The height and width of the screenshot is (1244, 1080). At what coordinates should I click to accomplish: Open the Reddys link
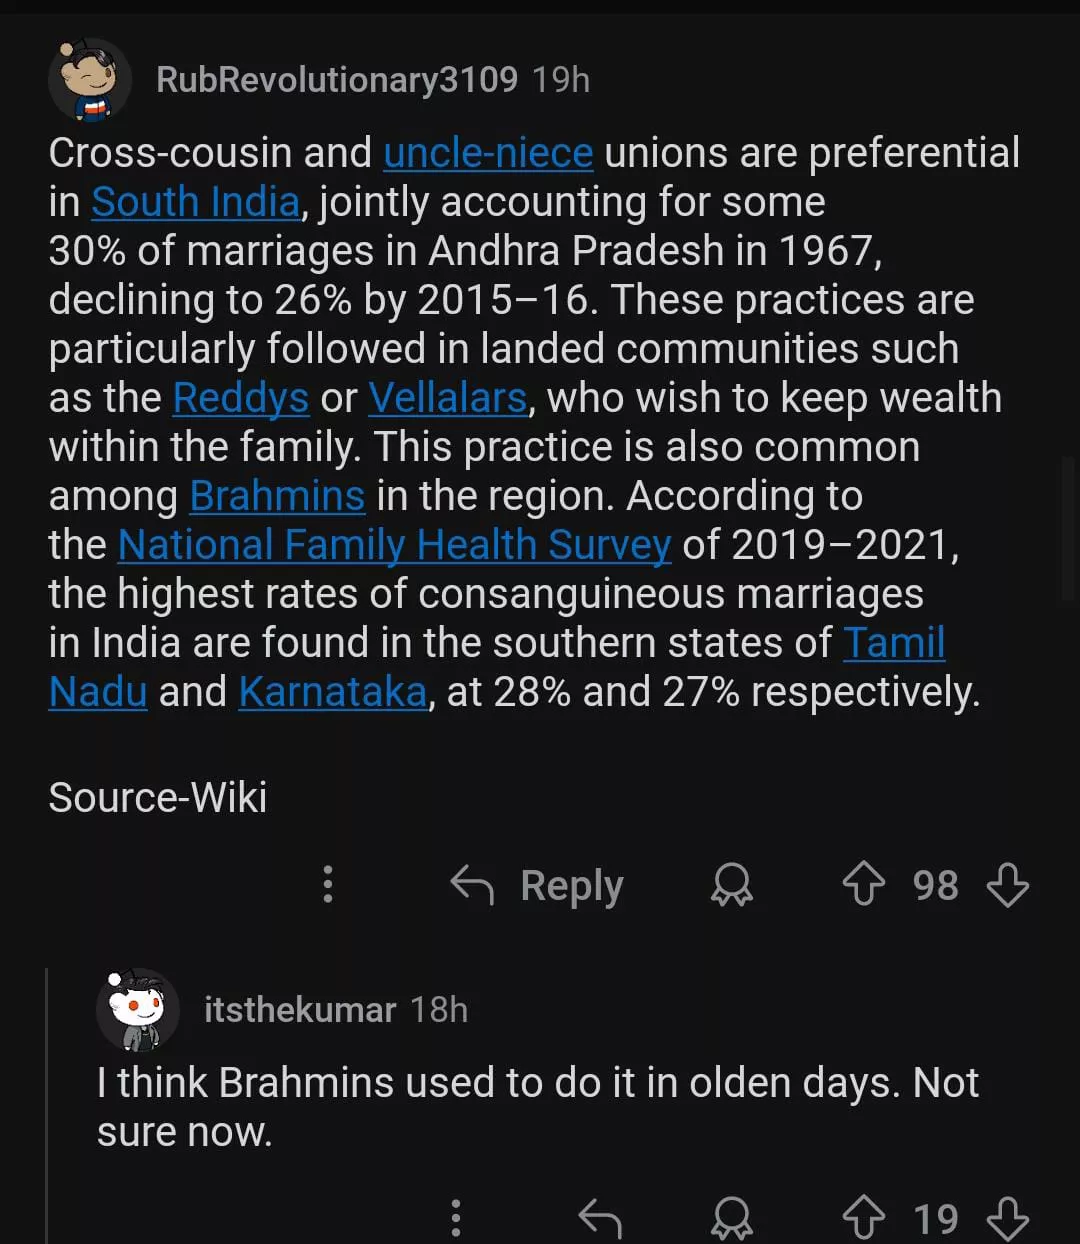[240, 398]
